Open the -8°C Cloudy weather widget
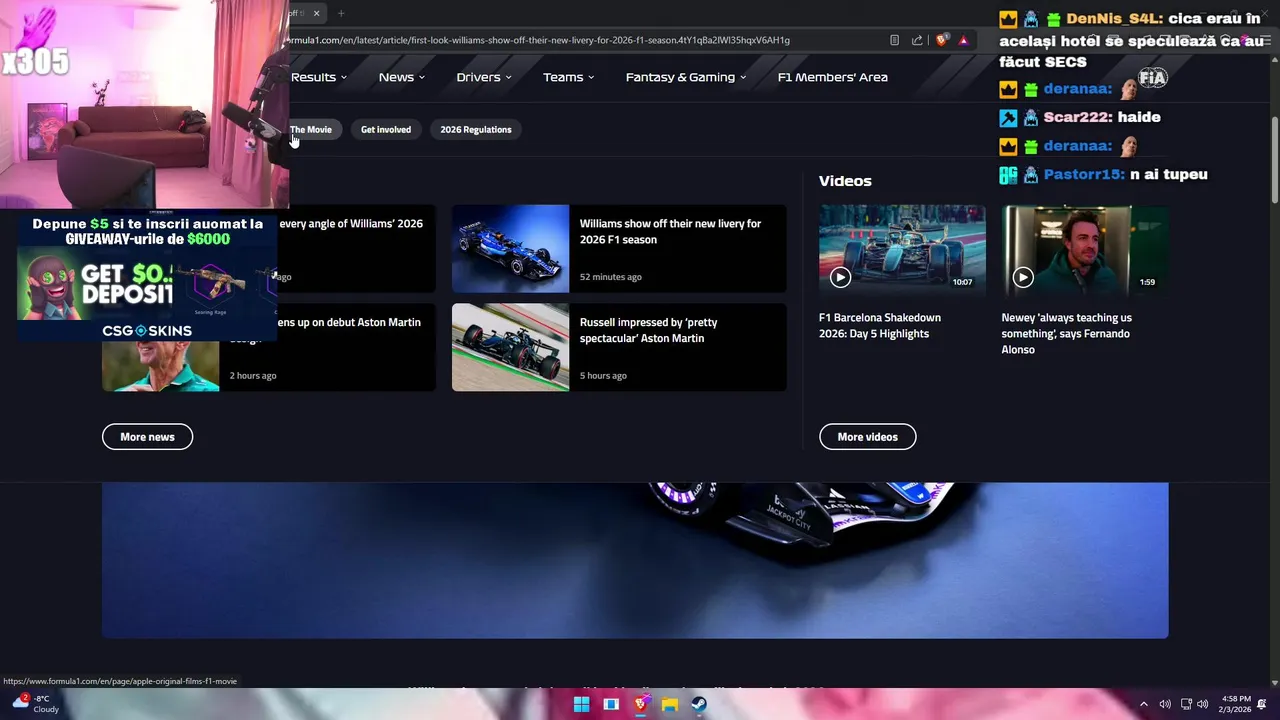The image size is (1280, 720). pos(34,704)
